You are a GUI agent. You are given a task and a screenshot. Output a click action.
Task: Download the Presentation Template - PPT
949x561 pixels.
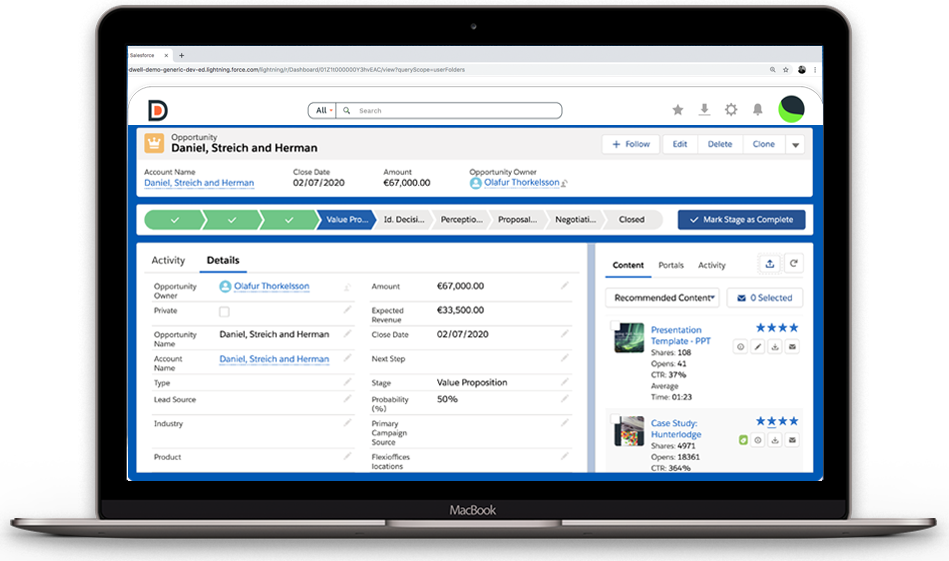(775, 347)
